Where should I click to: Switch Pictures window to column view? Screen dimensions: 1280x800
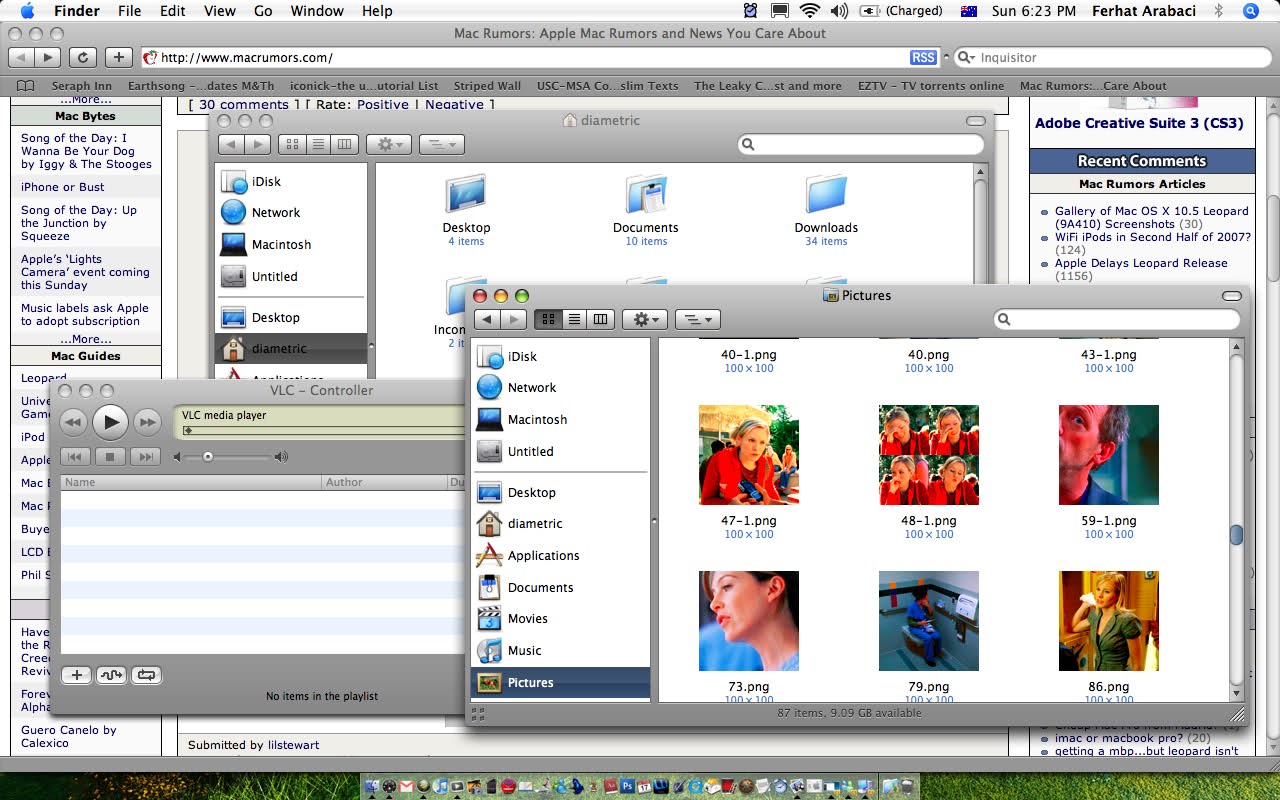click(x=600, y=319)
